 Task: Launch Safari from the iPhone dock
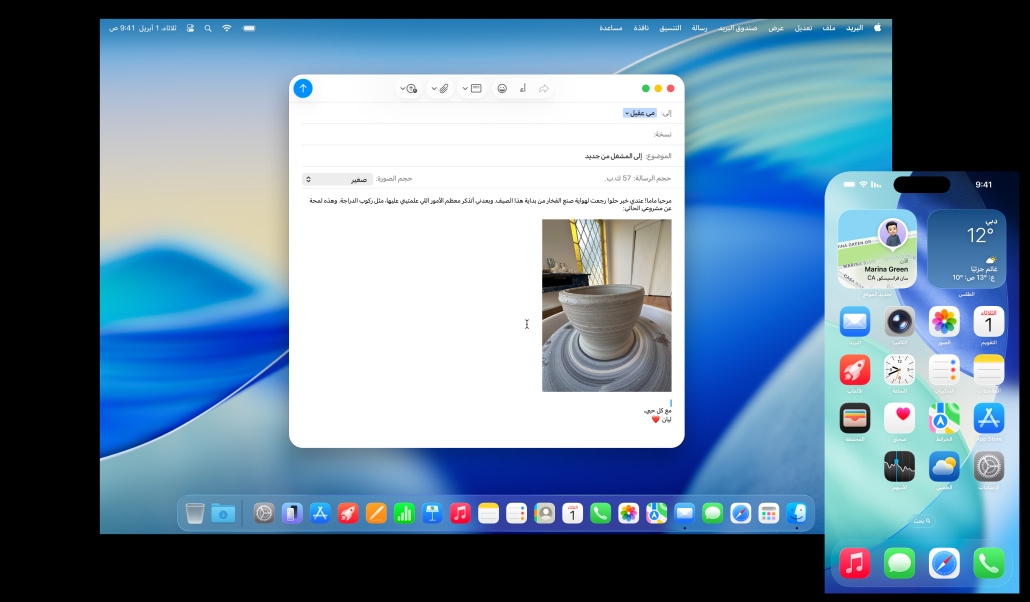[x=944, y=563]
